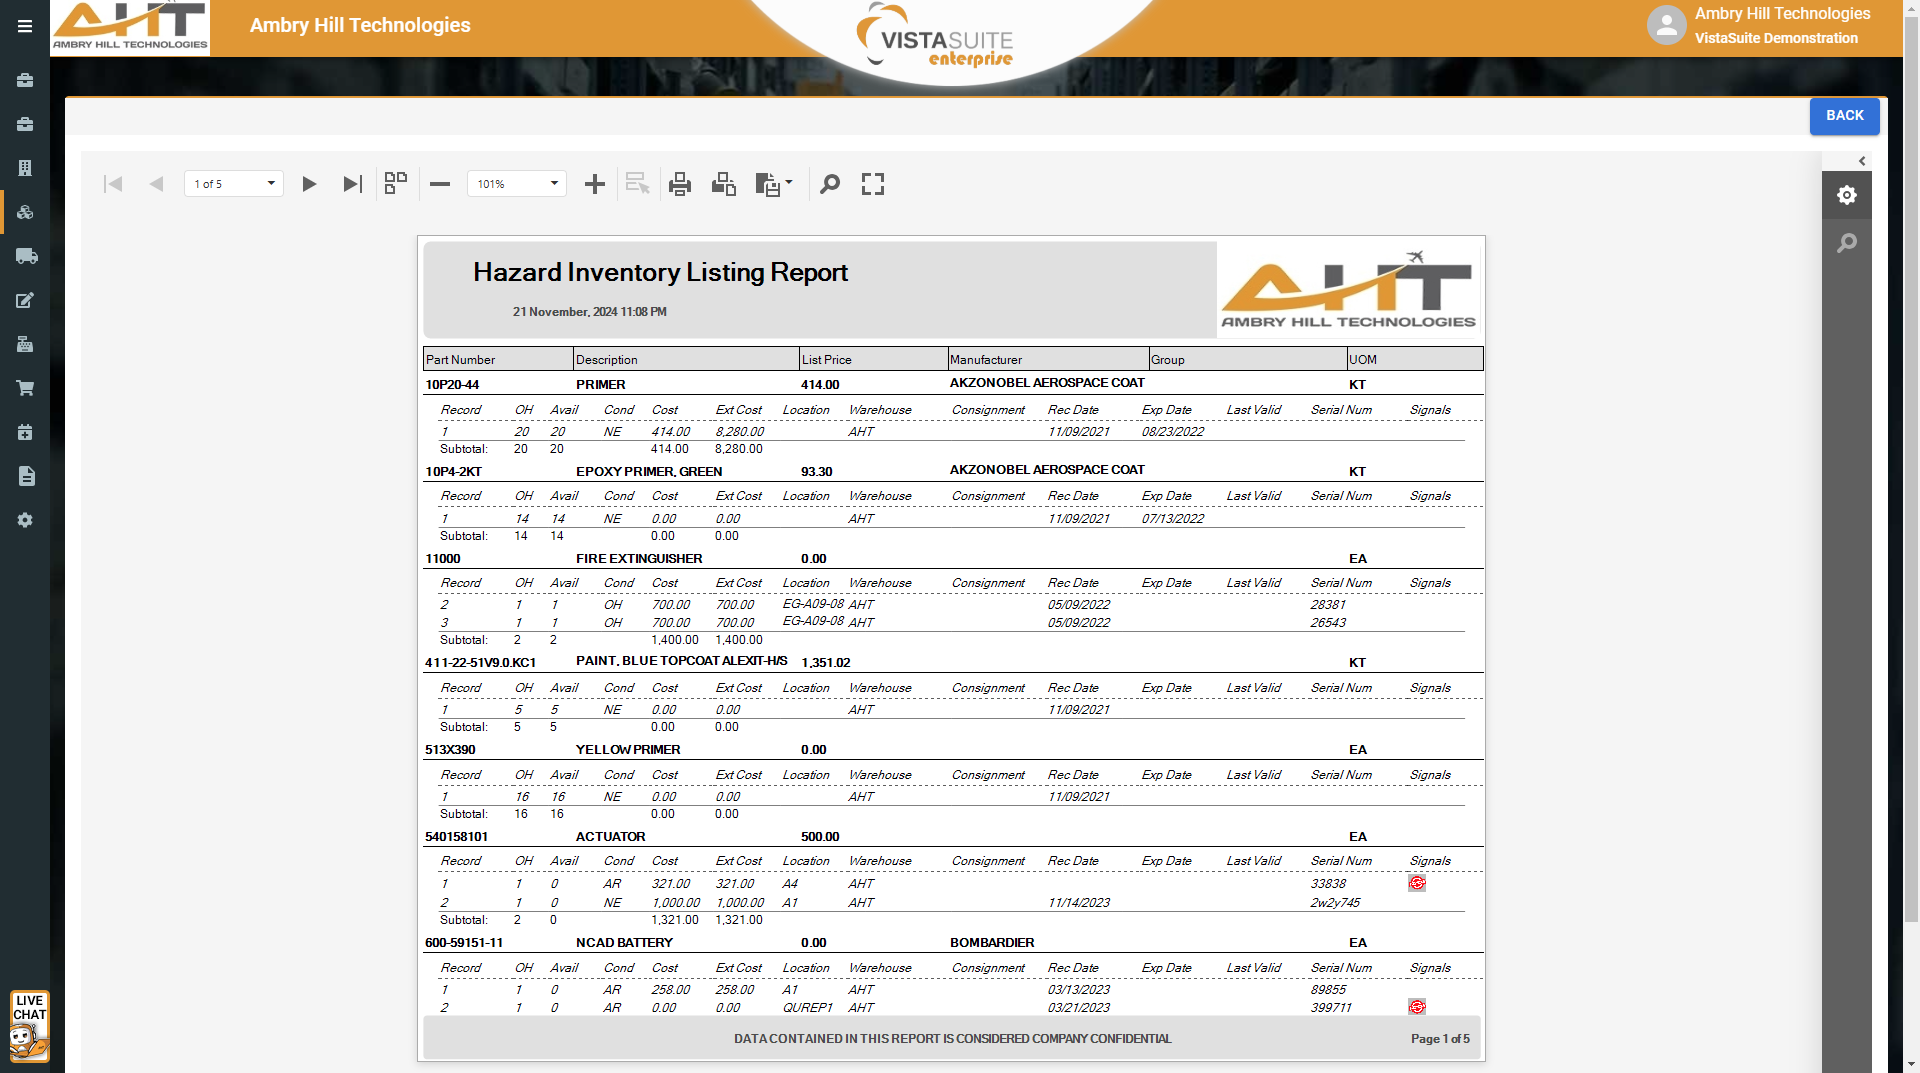Print the report using the printer icon

coord(680,184)
